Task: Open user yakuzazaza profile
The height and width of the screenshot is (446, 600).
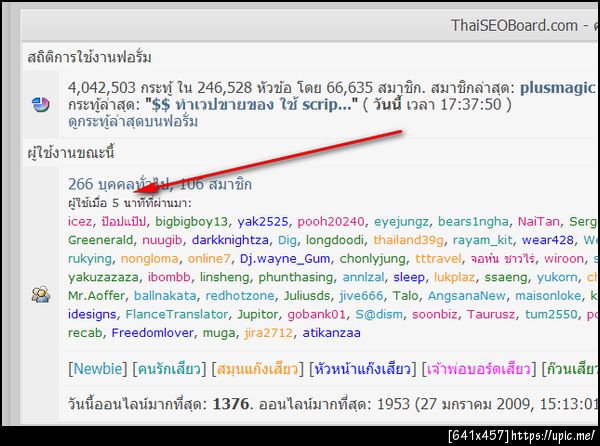Action: [103, 277]
